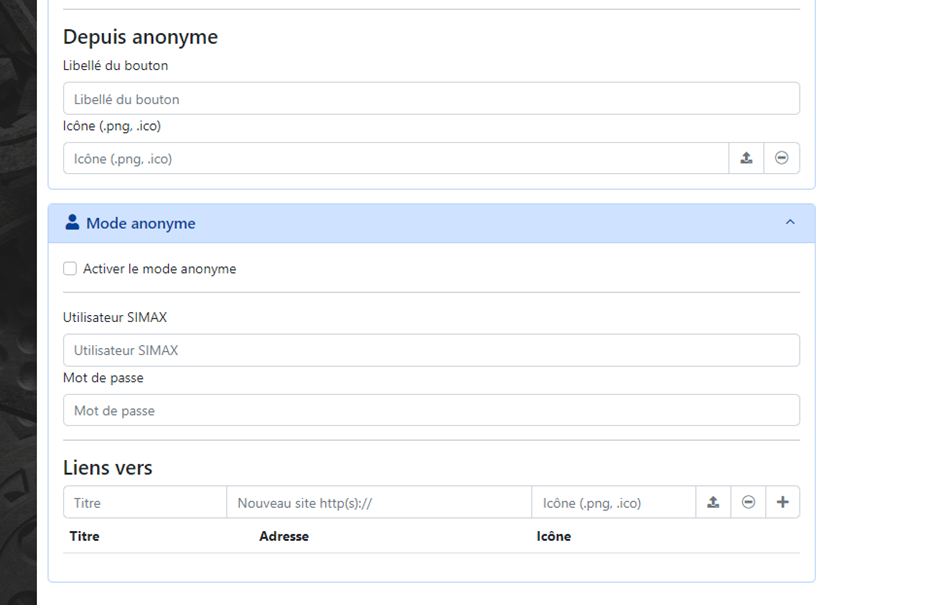
Task: Focus the 'Utilisateur SIMAX' text field
Action: point(431,350)
